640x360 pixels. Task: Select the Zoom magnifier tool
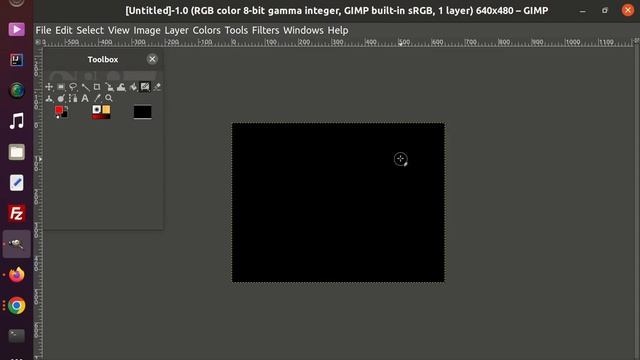109,98
